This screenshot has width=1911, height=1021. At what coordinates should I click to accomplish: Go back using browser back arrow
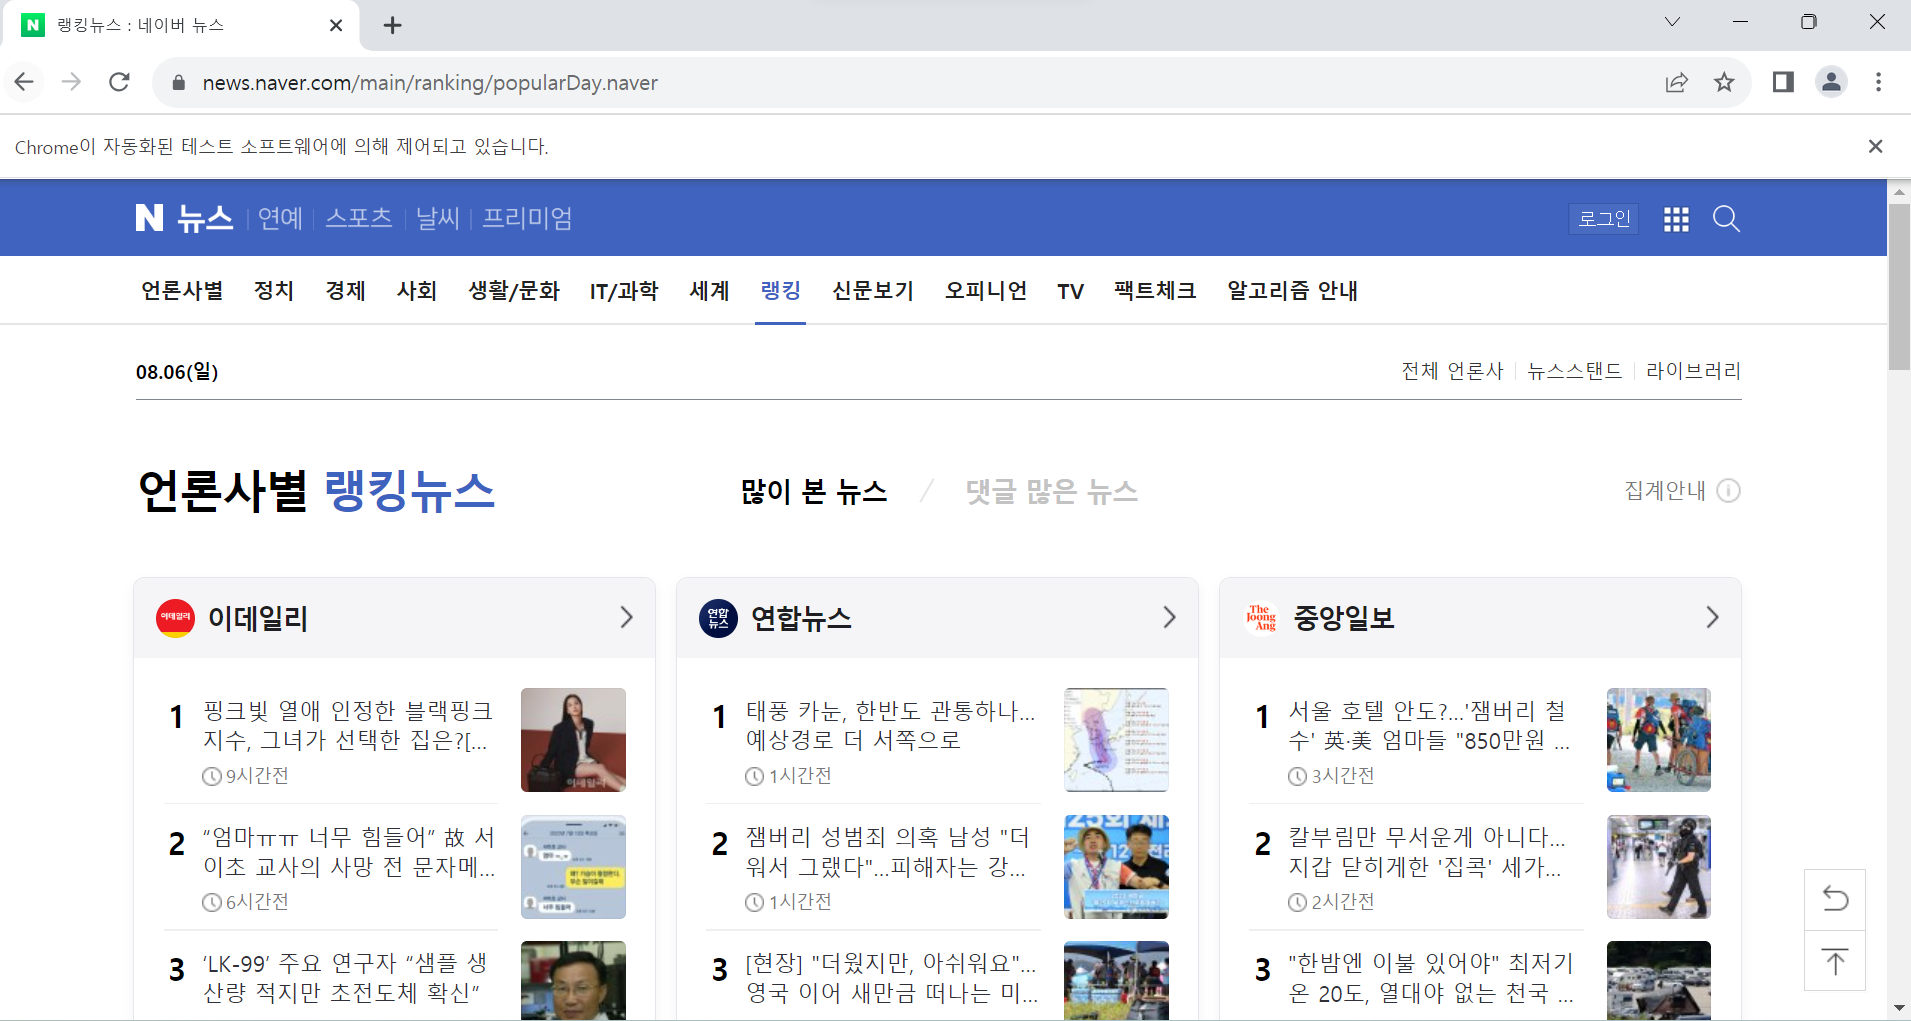[x=25, y=82]
